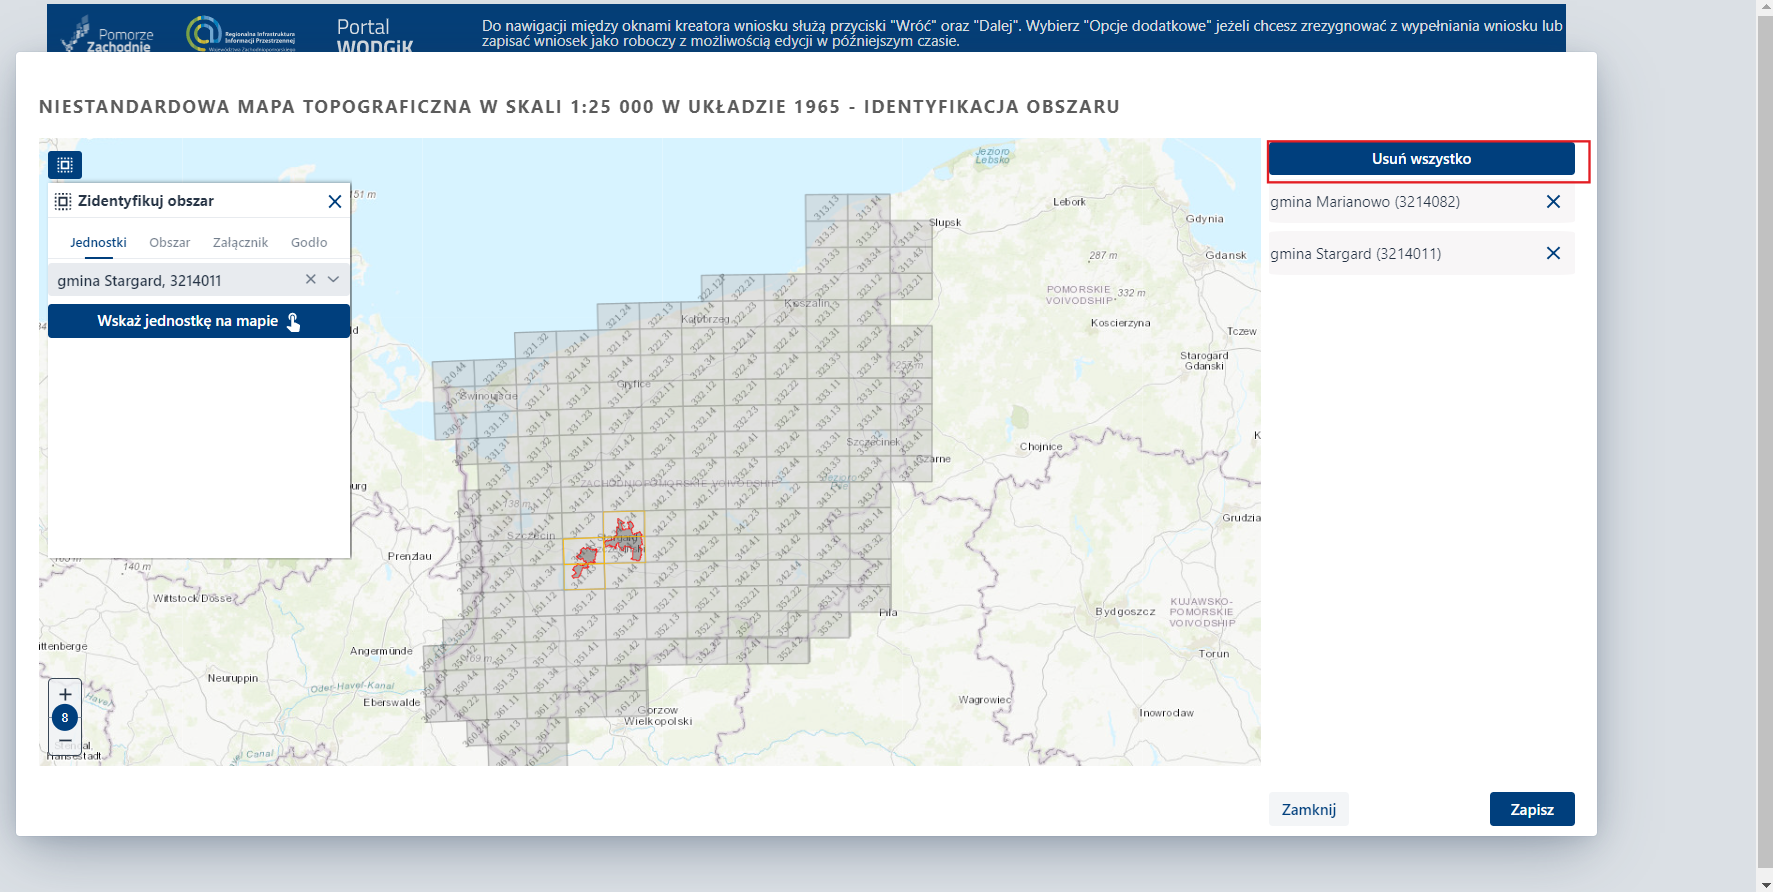Switch to the Jednostki tab
This screenshot has width=1773, height=892.
98,243
